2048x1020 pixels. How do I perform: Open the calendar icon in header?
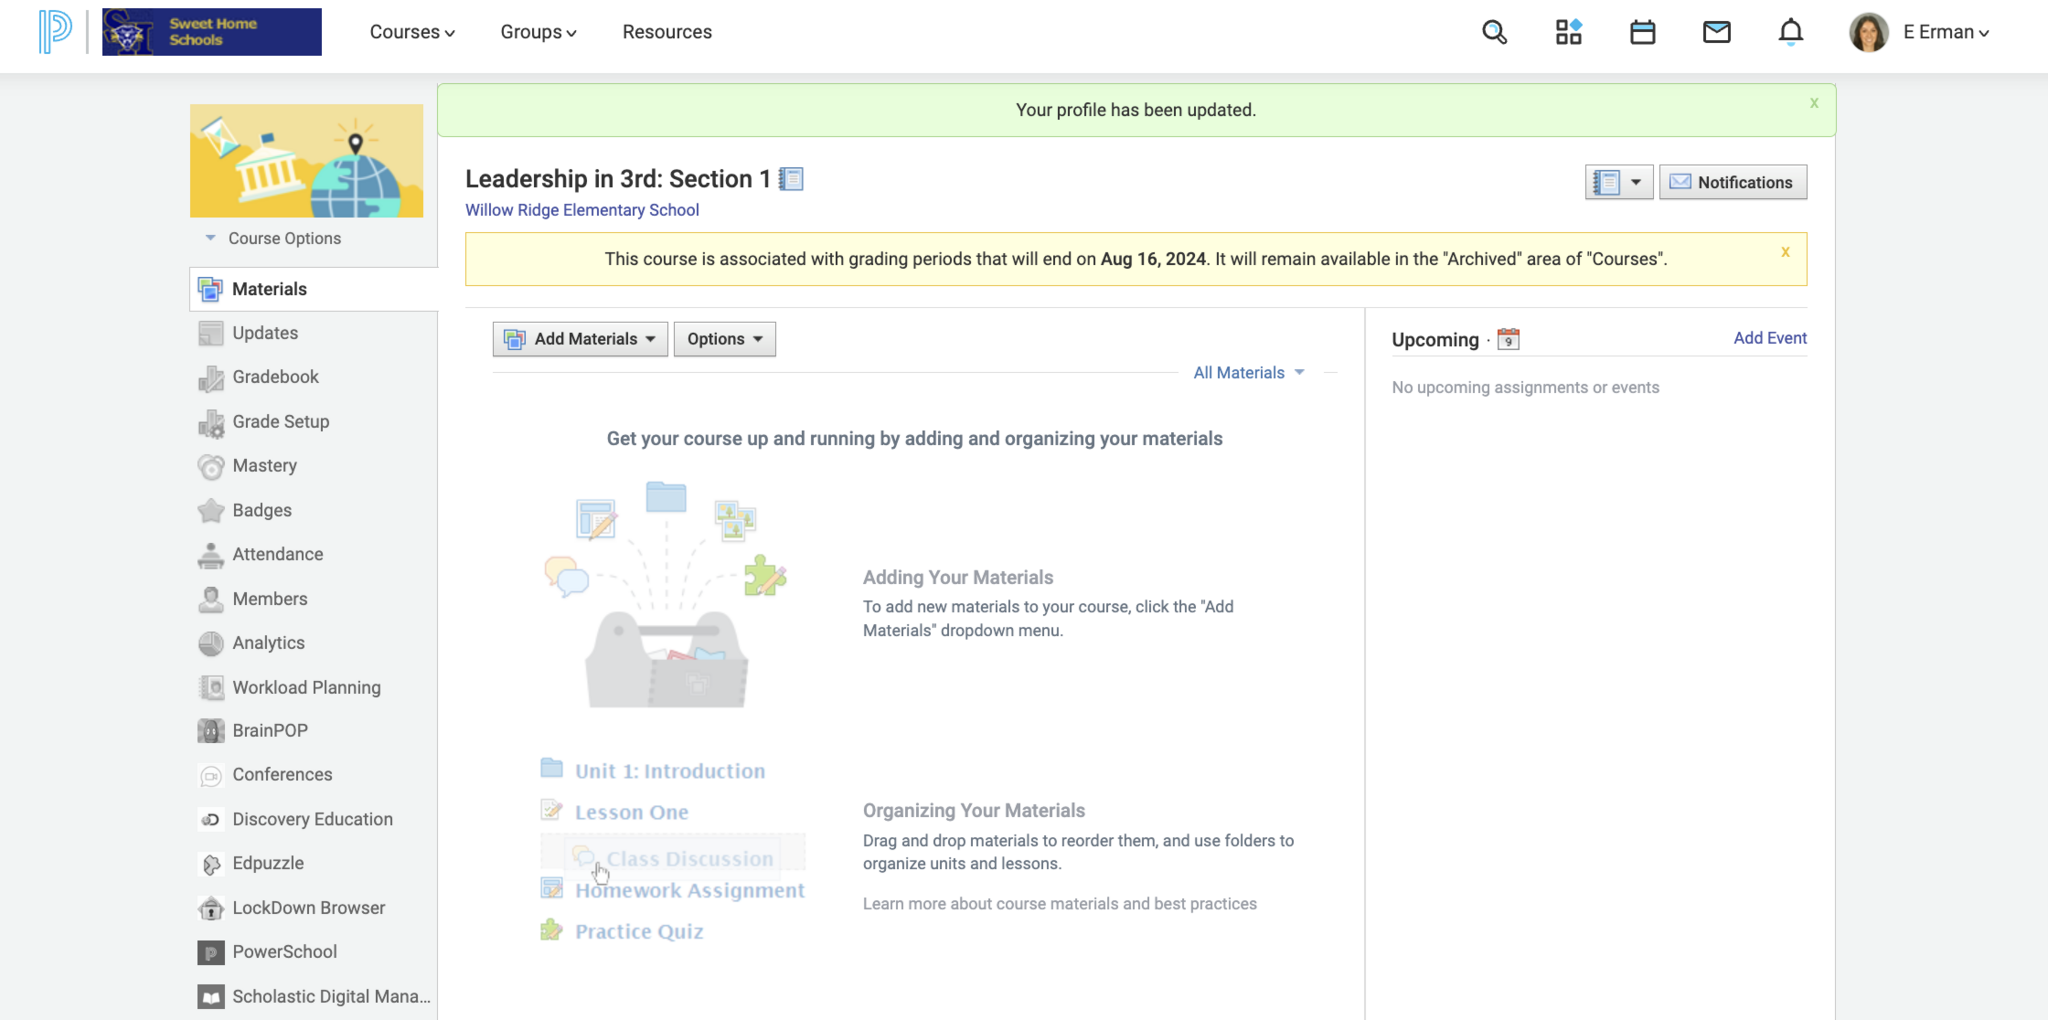[x=1642, y=32]
